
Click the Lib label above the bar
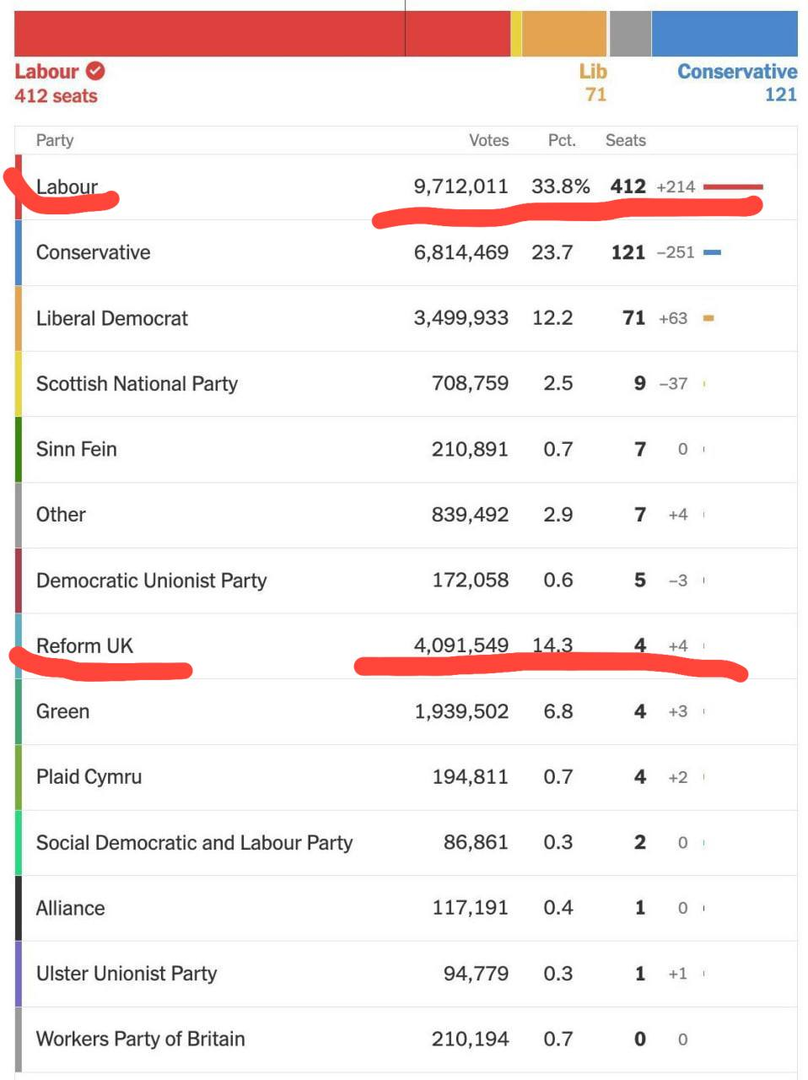[x=593, y=72]
